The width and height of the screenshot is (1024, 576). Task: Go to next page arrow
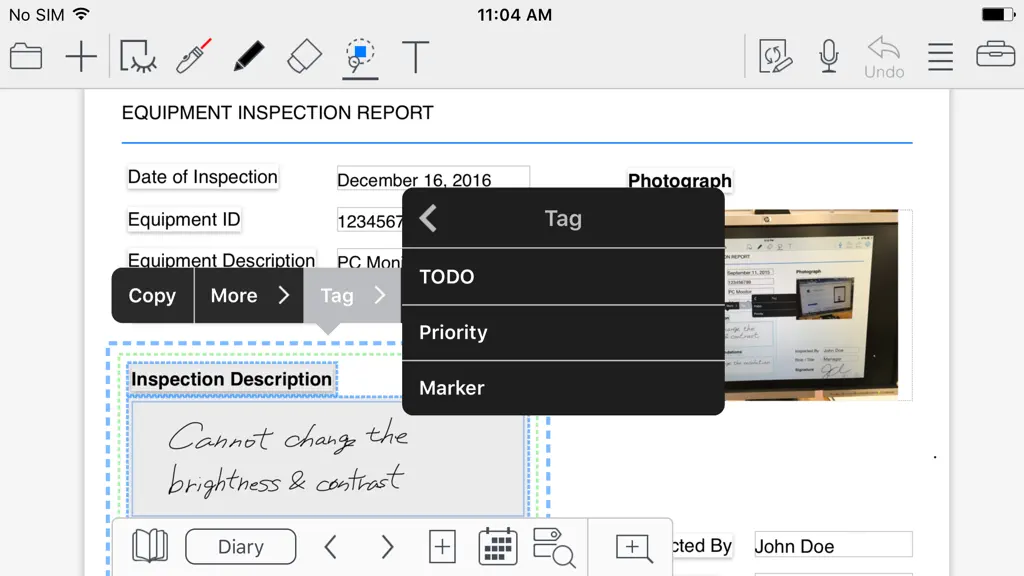[387, 547]
